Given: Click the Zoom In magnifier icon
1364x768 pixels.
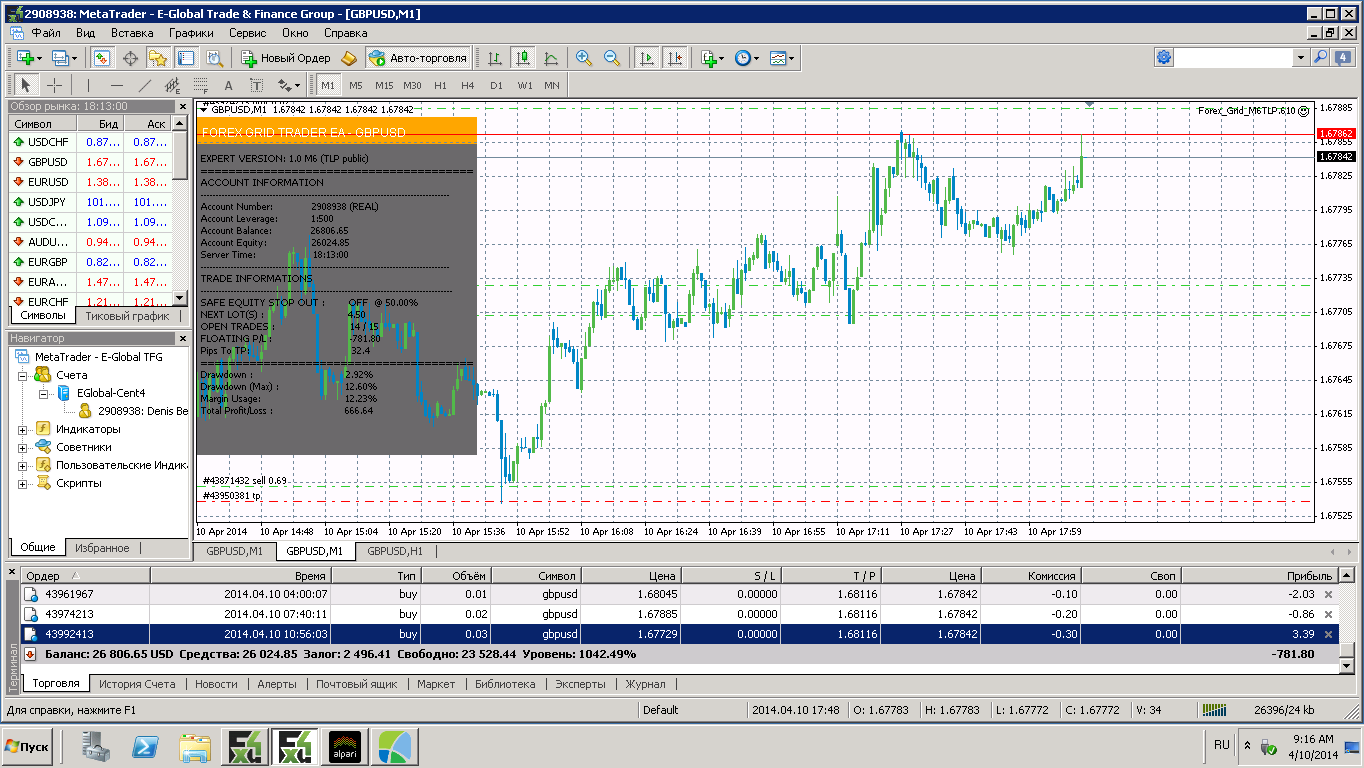Looking at the screenshot, I should 584,58.
